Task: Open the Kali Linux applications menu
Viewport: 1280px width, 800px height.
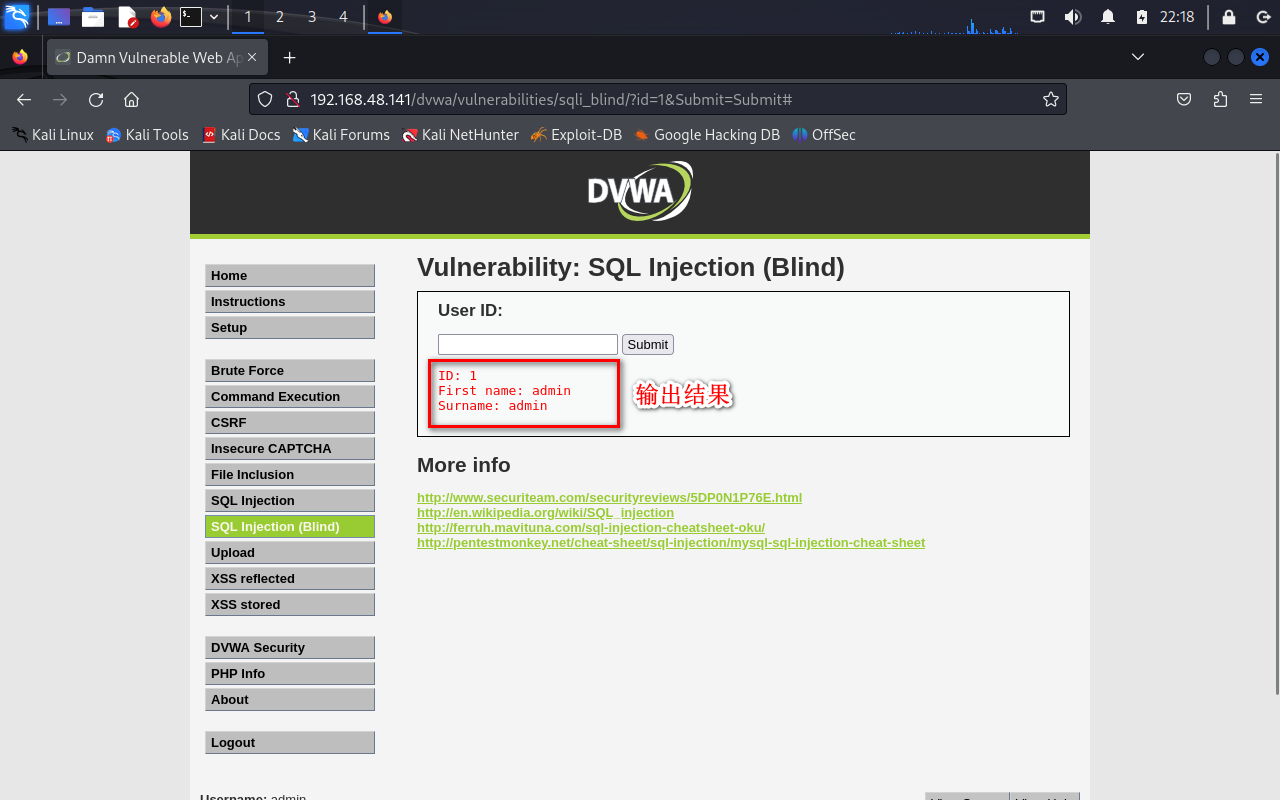Action: point(17,17)
